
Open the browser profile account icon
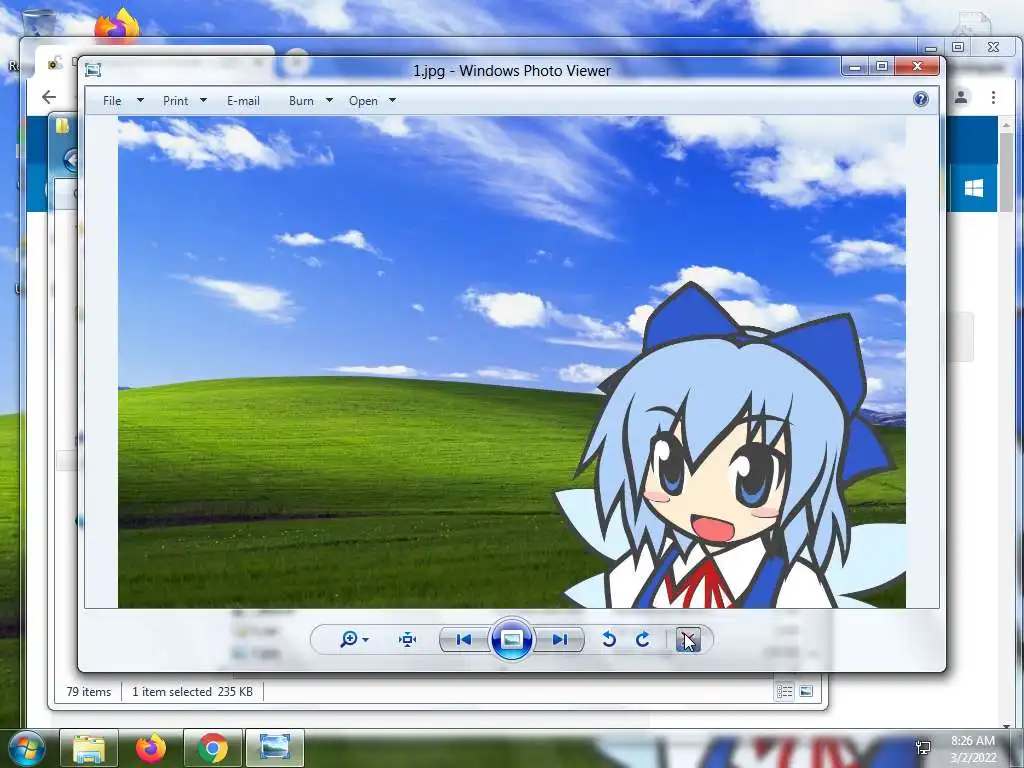pos(961,97)
